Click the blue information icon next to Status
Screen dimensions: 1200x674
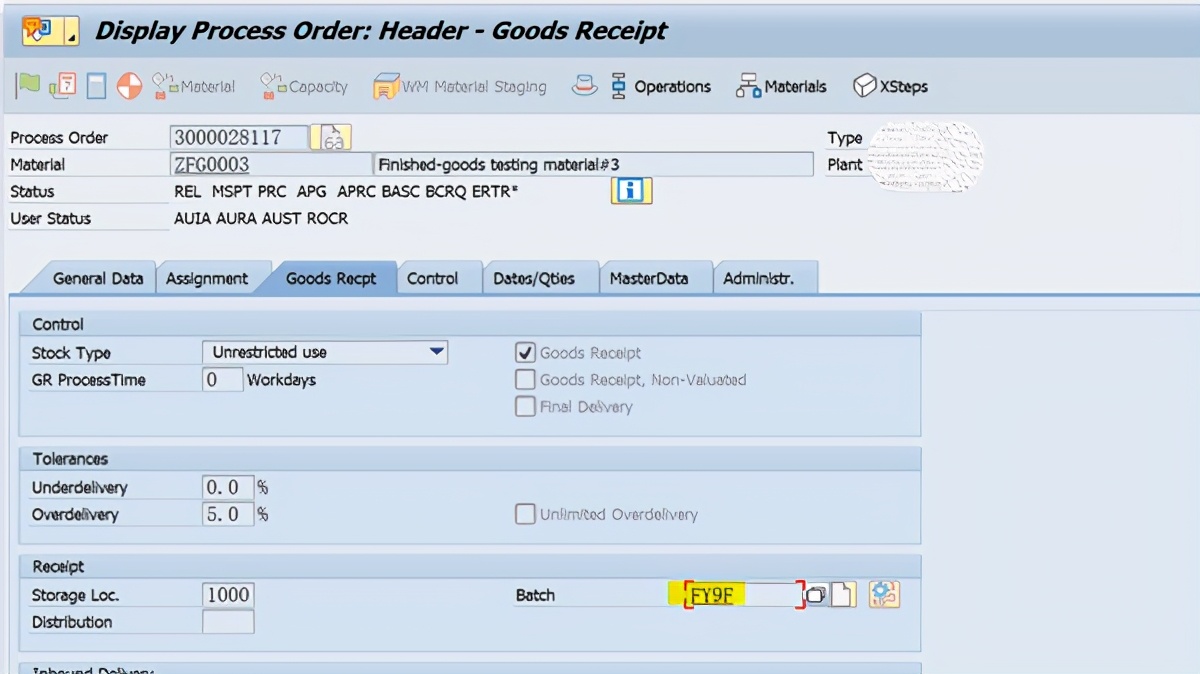click(x=630, y=190)
